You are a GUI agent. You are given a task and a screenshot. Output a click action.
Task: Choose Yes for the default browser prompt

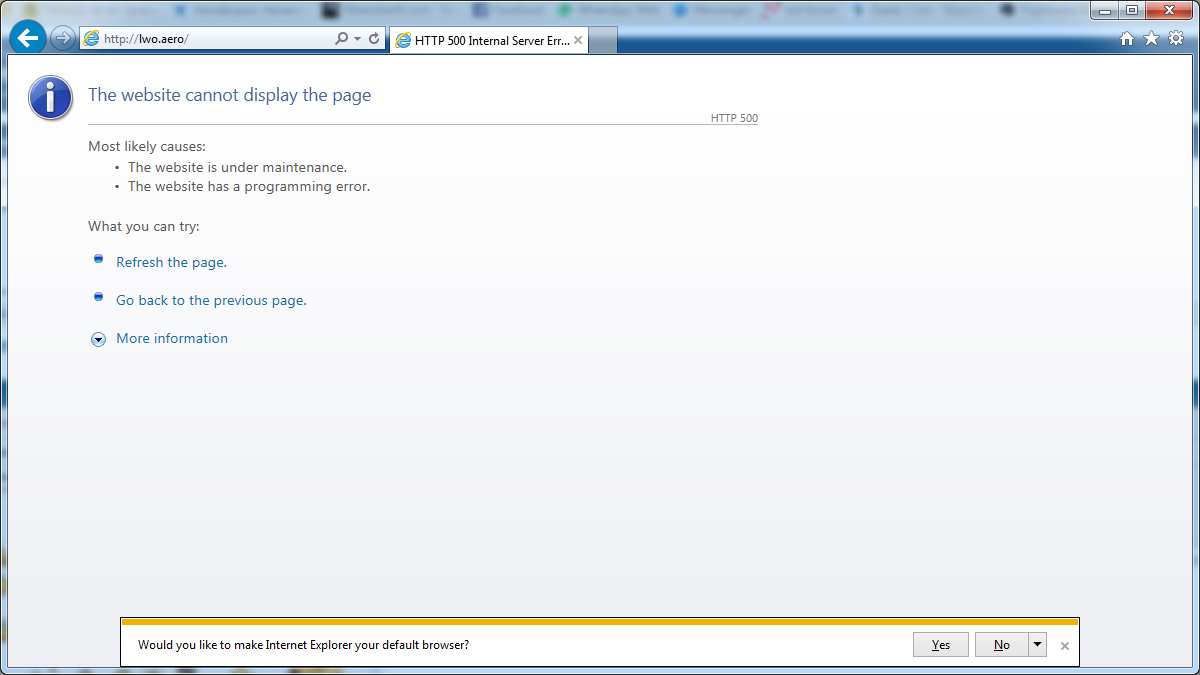(x=940, y=645)
